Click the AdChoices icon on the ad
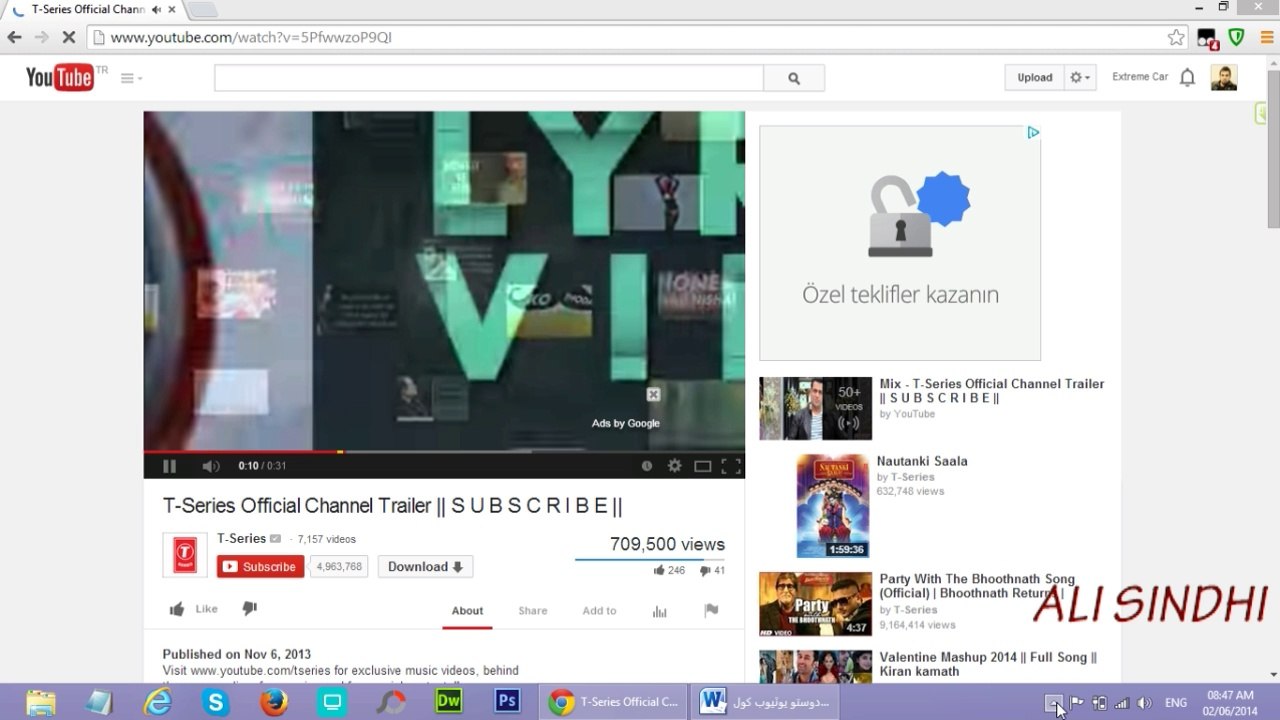Screen dimensions: 1280x720 point(1033,132)
